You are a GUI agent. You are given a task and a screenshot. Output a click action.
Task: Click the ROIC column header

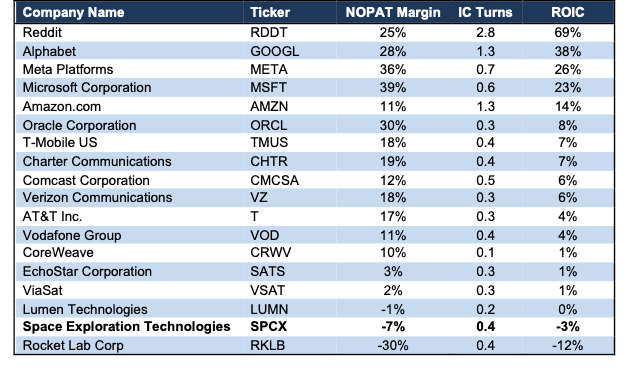point(567,12)
